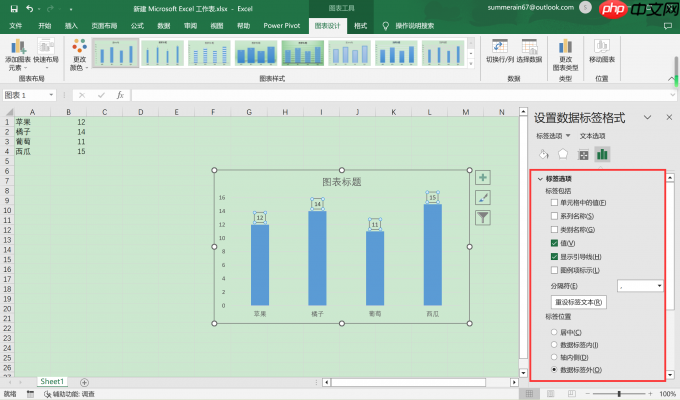
Task: Select Center label position radio
Action: point(554,332)
